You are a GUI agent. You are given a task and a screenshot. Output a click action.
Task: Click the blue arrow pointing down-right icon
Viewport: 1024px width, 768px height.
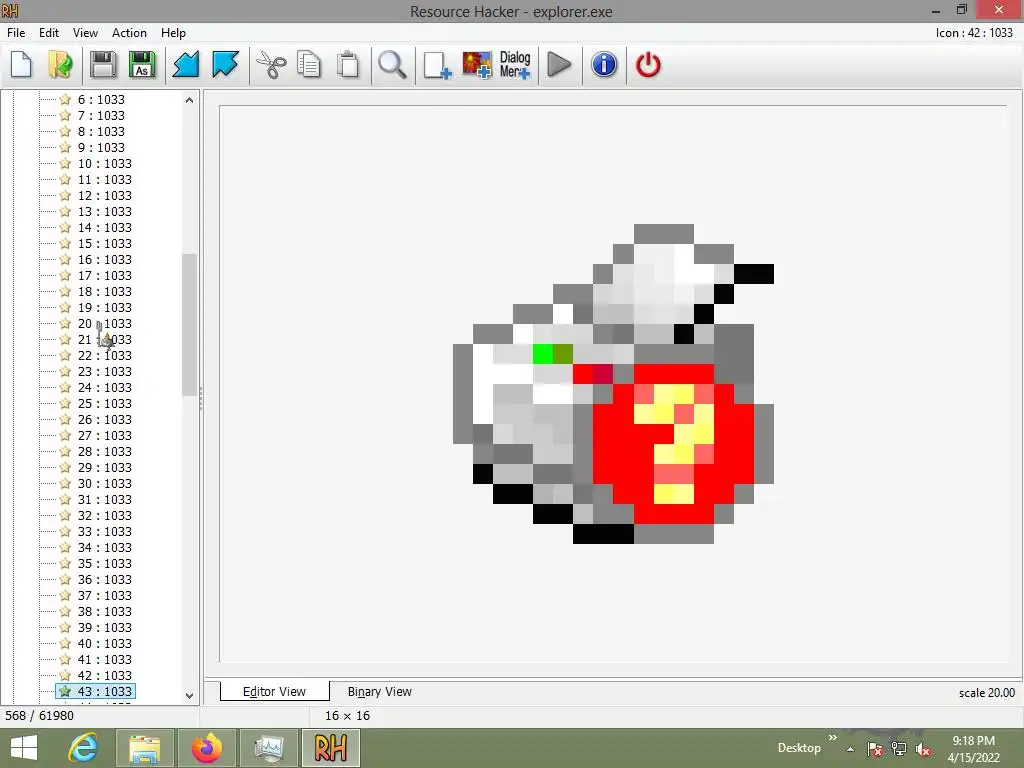[225, 65]
